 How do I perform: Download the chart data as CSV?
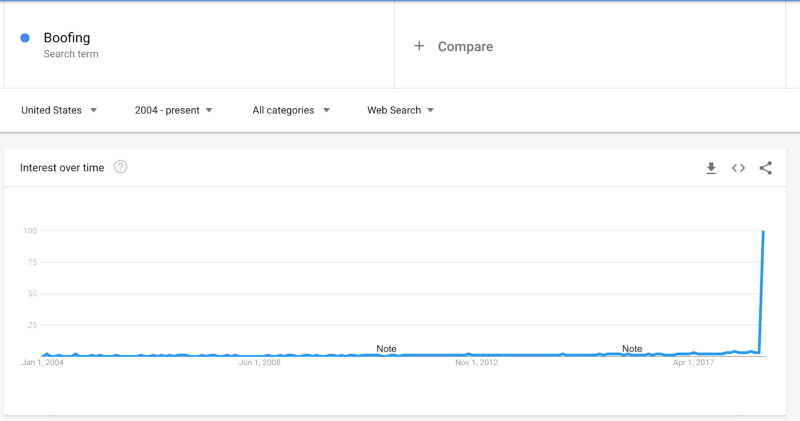711,168
